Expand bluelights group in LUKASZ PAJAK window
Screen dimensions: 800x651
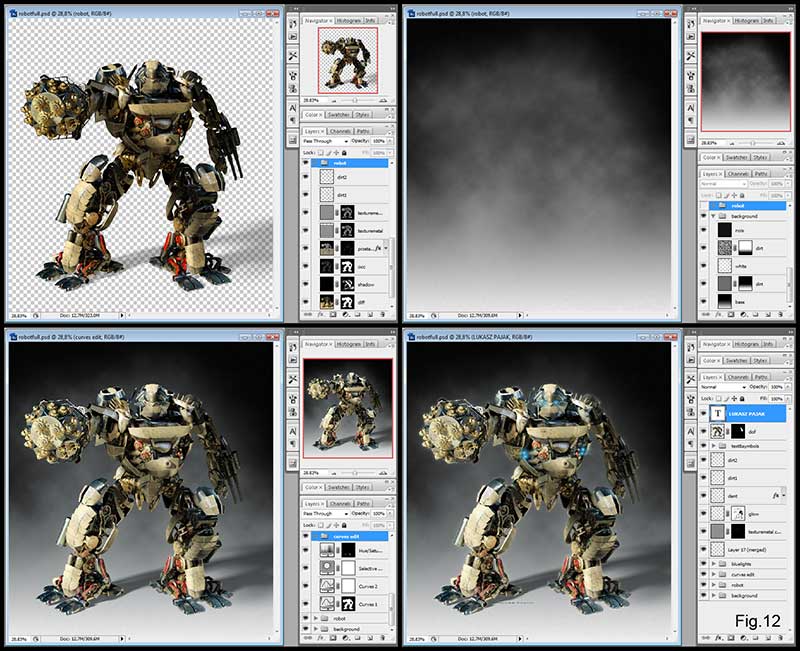pyautogui.click(x=714, y=563)
